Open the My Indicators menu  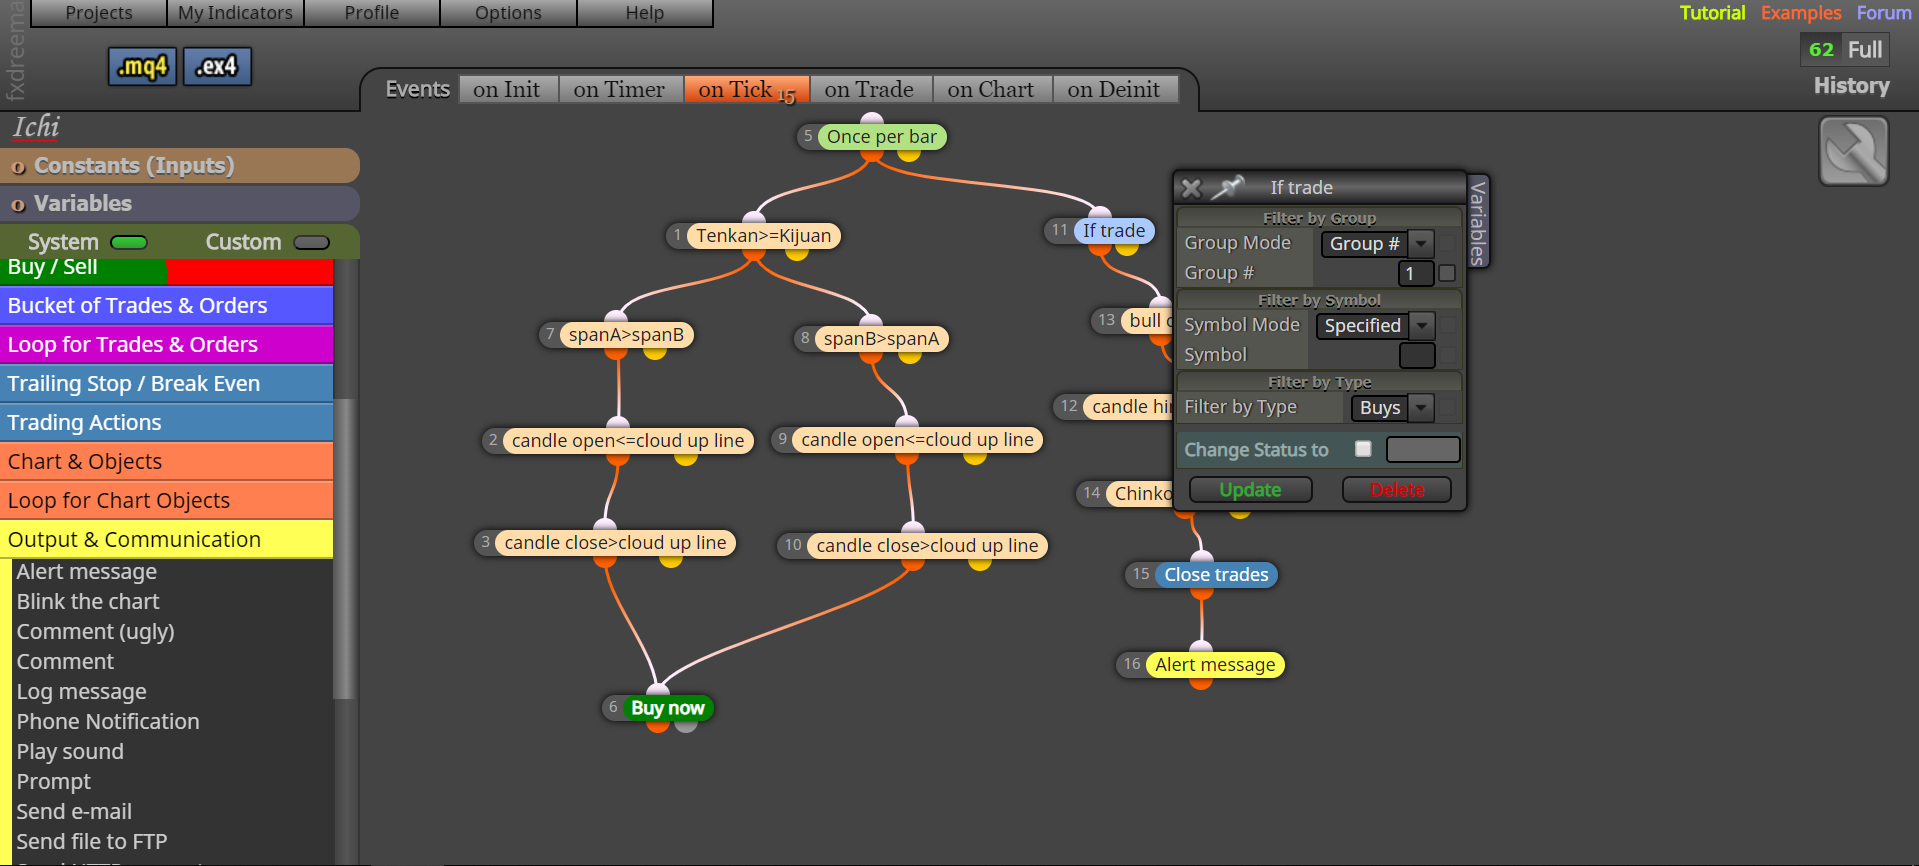click(x=235, y=13)
